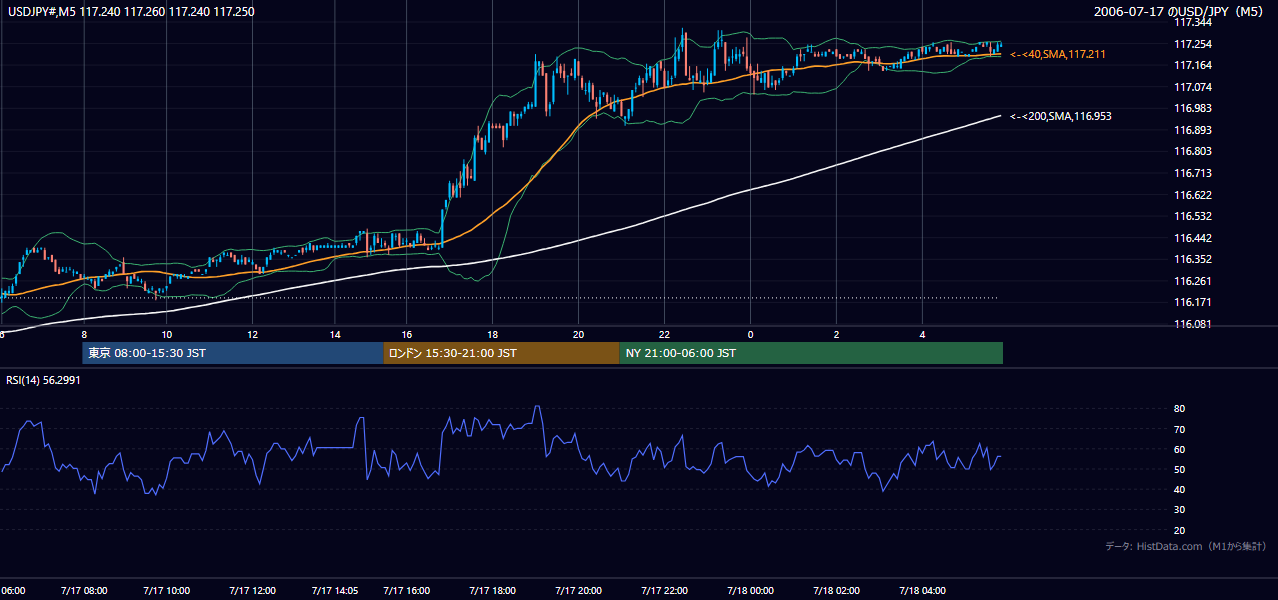Click the 東京 08:00-15:30 JST session bar
The height and width of the screenshot is (600, 1278).
(x=233, y=353)
